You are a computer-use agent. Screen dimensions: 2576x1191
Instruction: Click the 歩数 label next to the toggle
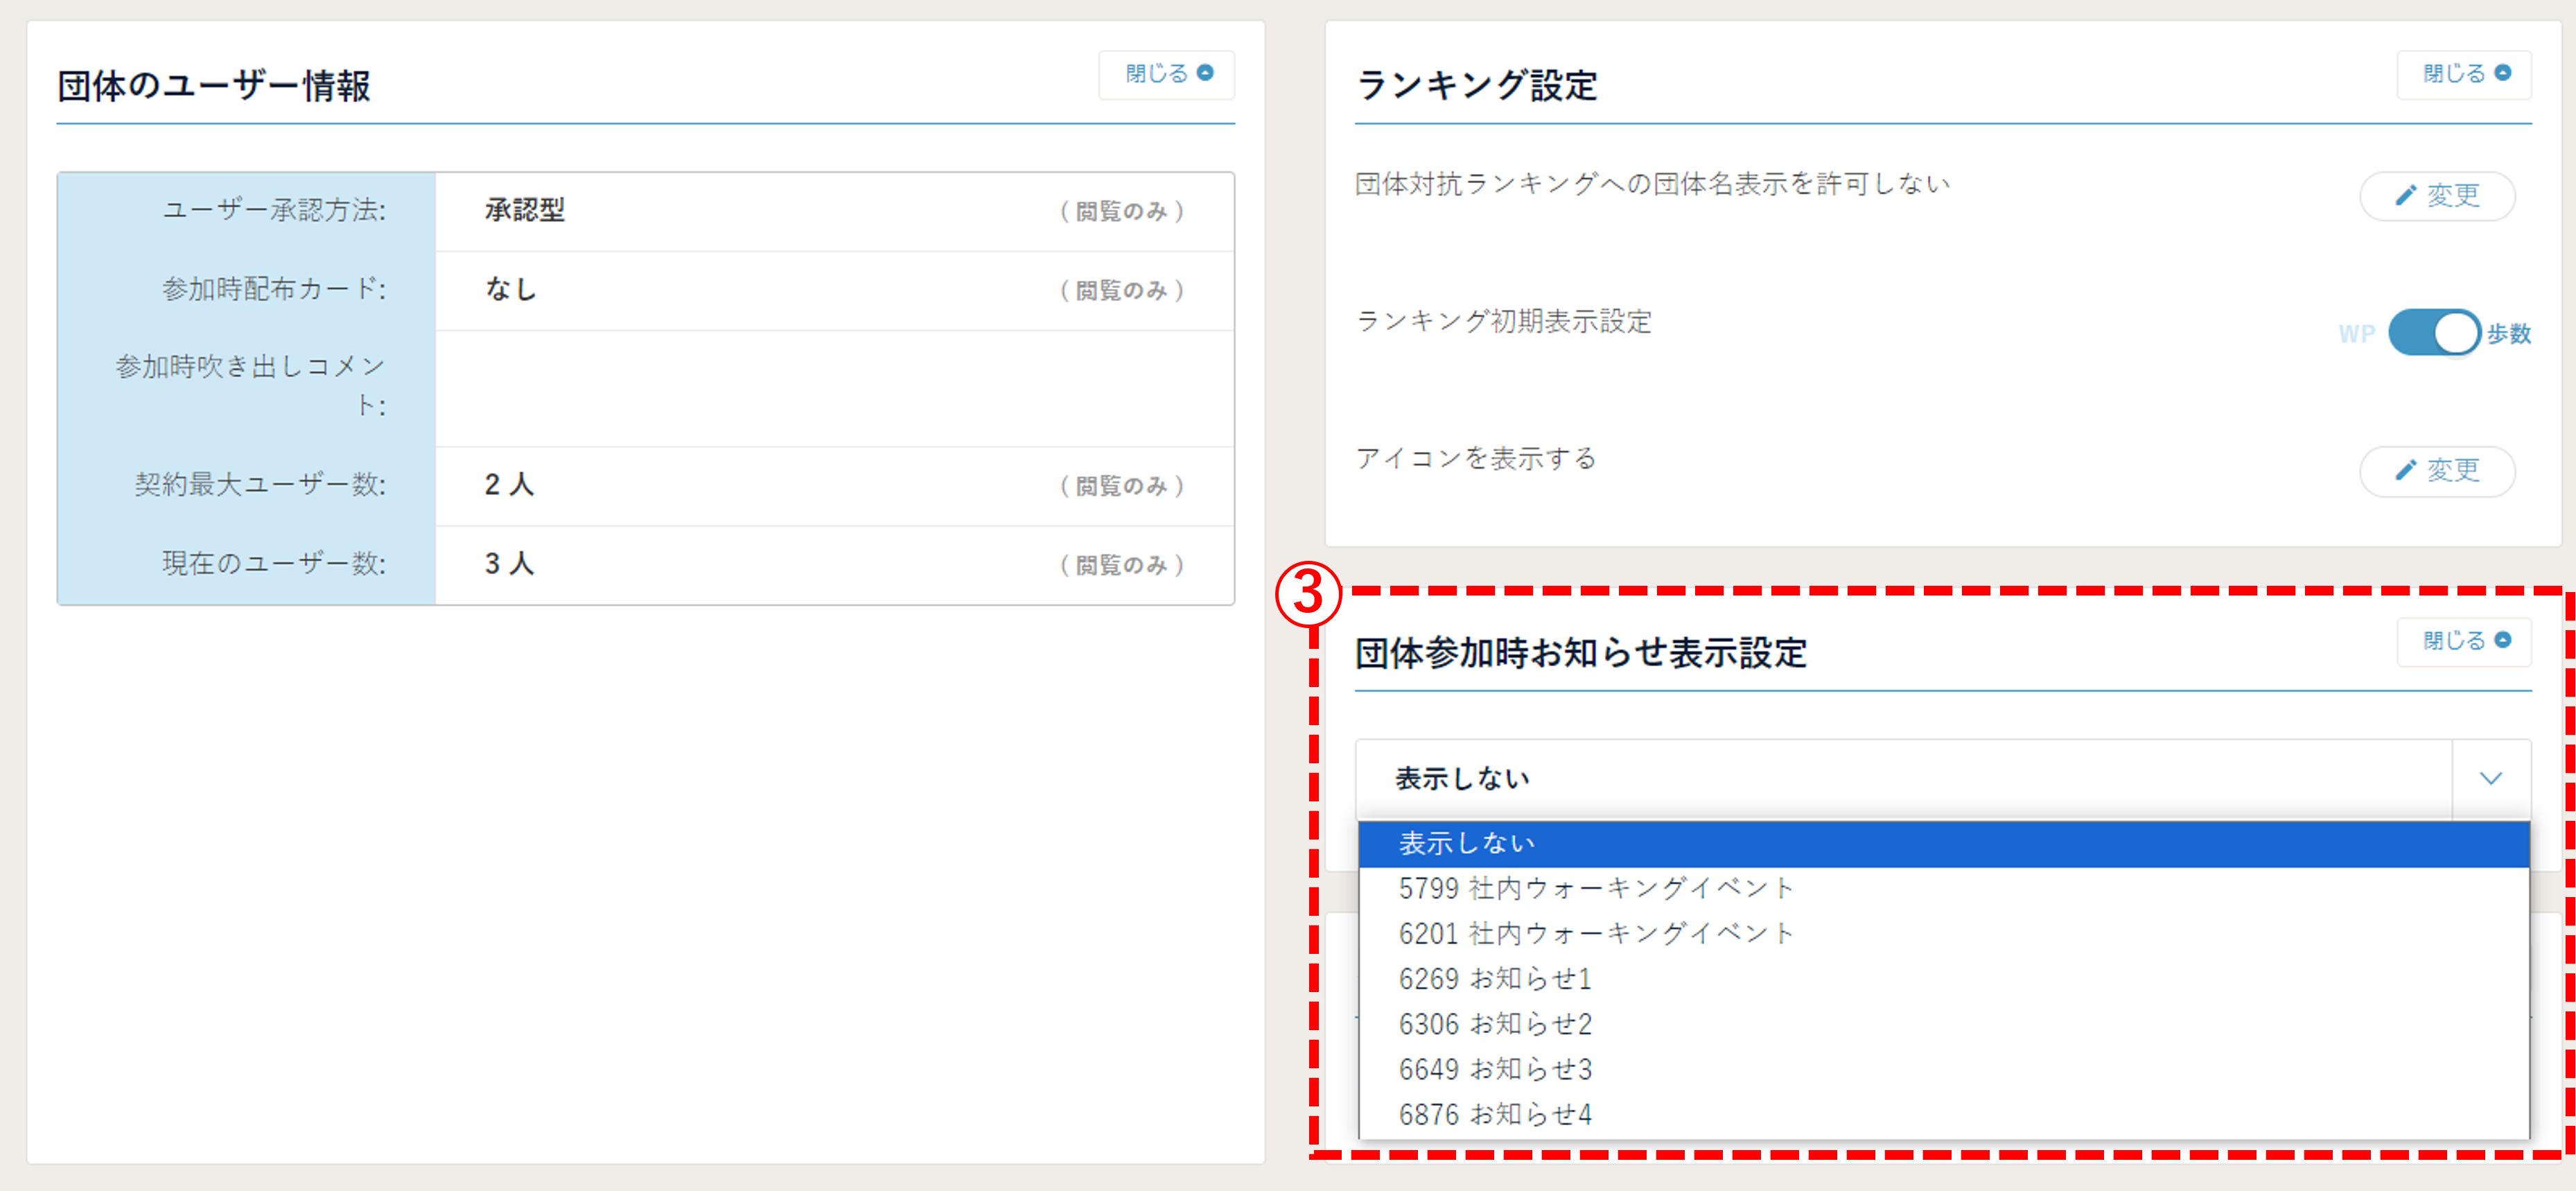click(2509, 334)
